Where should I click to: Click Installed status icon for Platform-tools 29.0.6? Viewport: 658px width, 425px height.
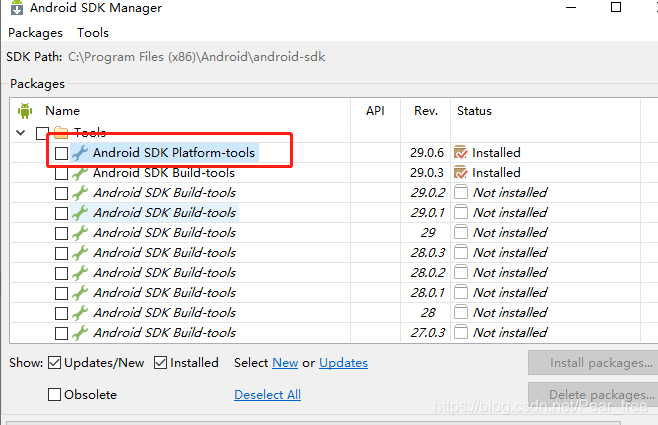point(461,152)
